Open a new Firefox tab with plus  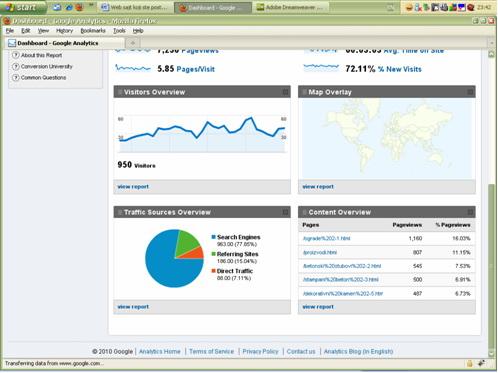pyautogui.click(x=133, y=43)
